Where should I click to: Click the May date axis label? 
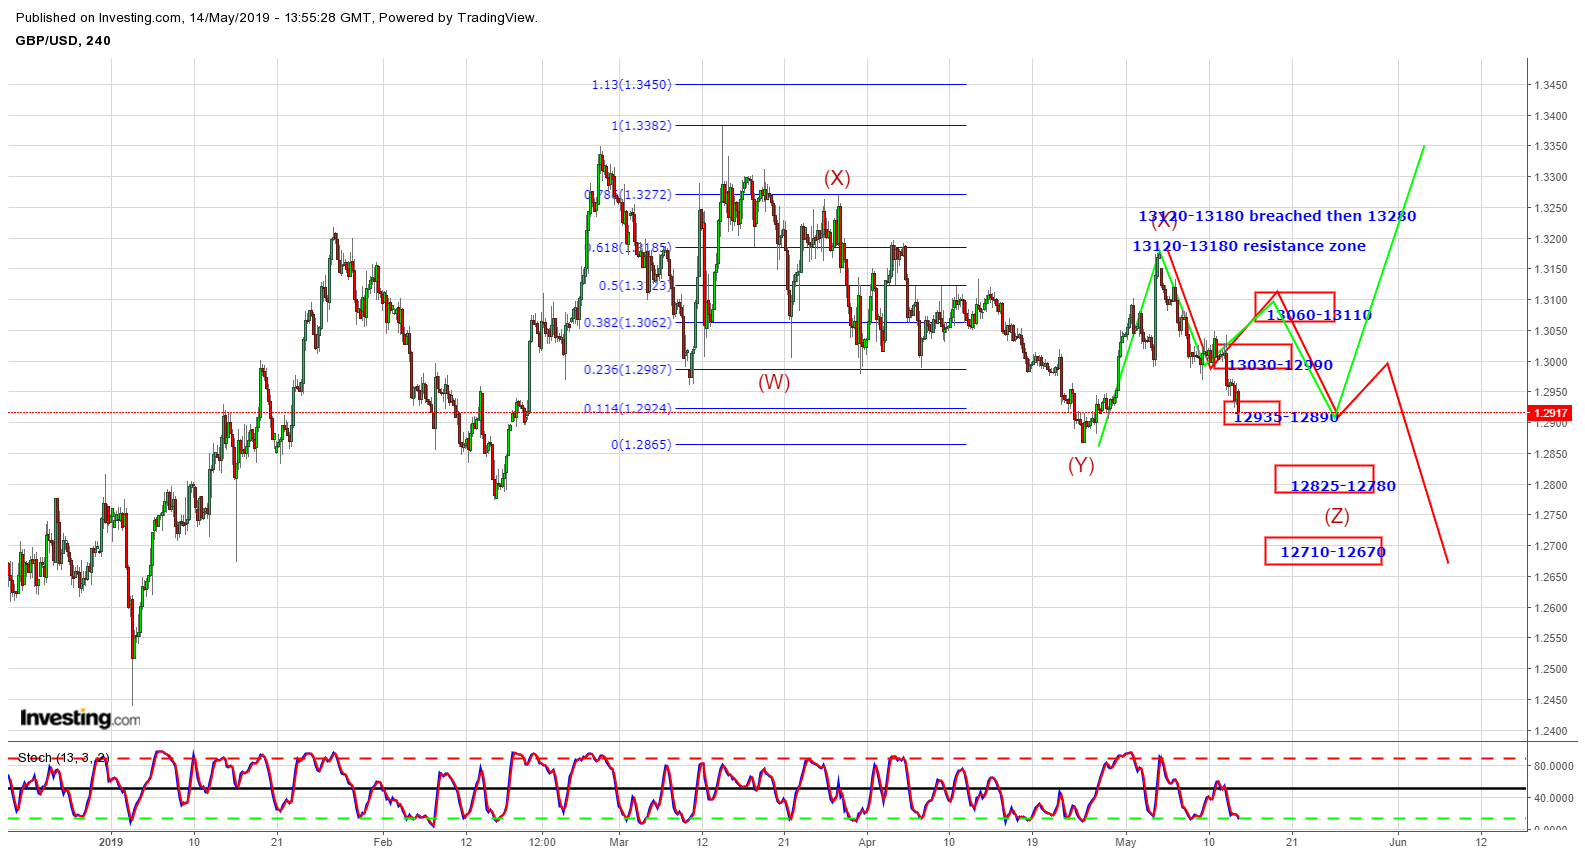[1126, 842]
